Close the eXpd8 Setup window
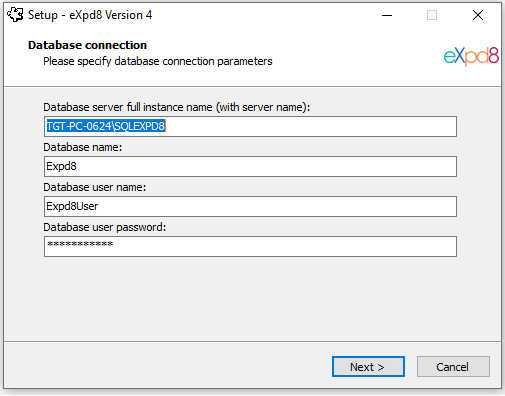Viewport: 505px width, 396px height. (x=478, y=15)
